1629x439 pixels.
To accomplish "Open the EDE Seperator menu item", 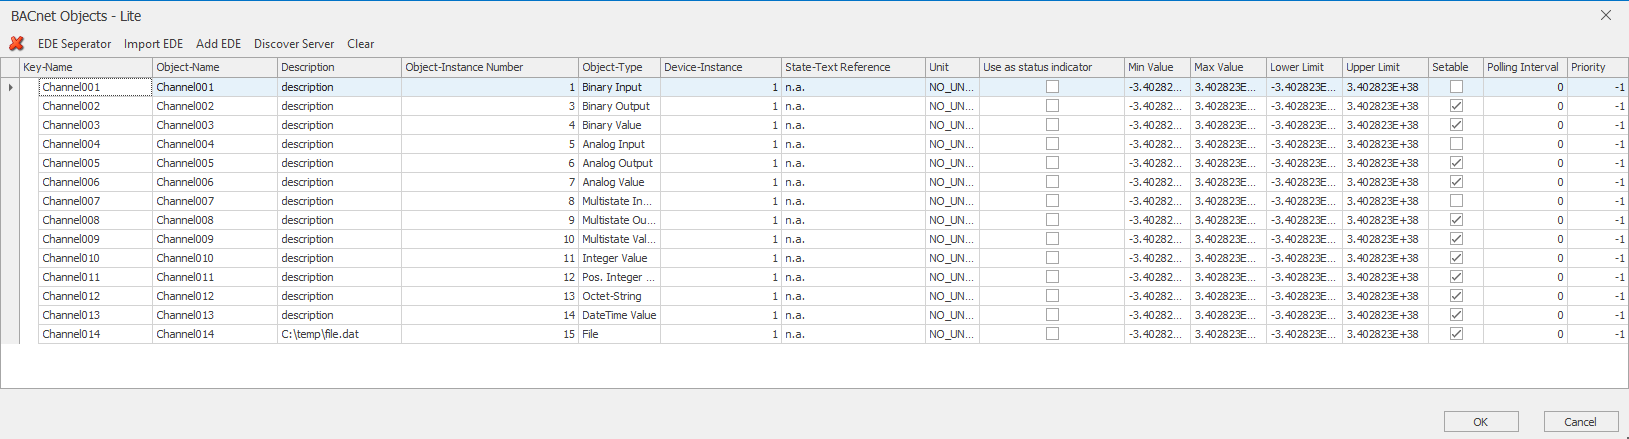I will (75, 44).
